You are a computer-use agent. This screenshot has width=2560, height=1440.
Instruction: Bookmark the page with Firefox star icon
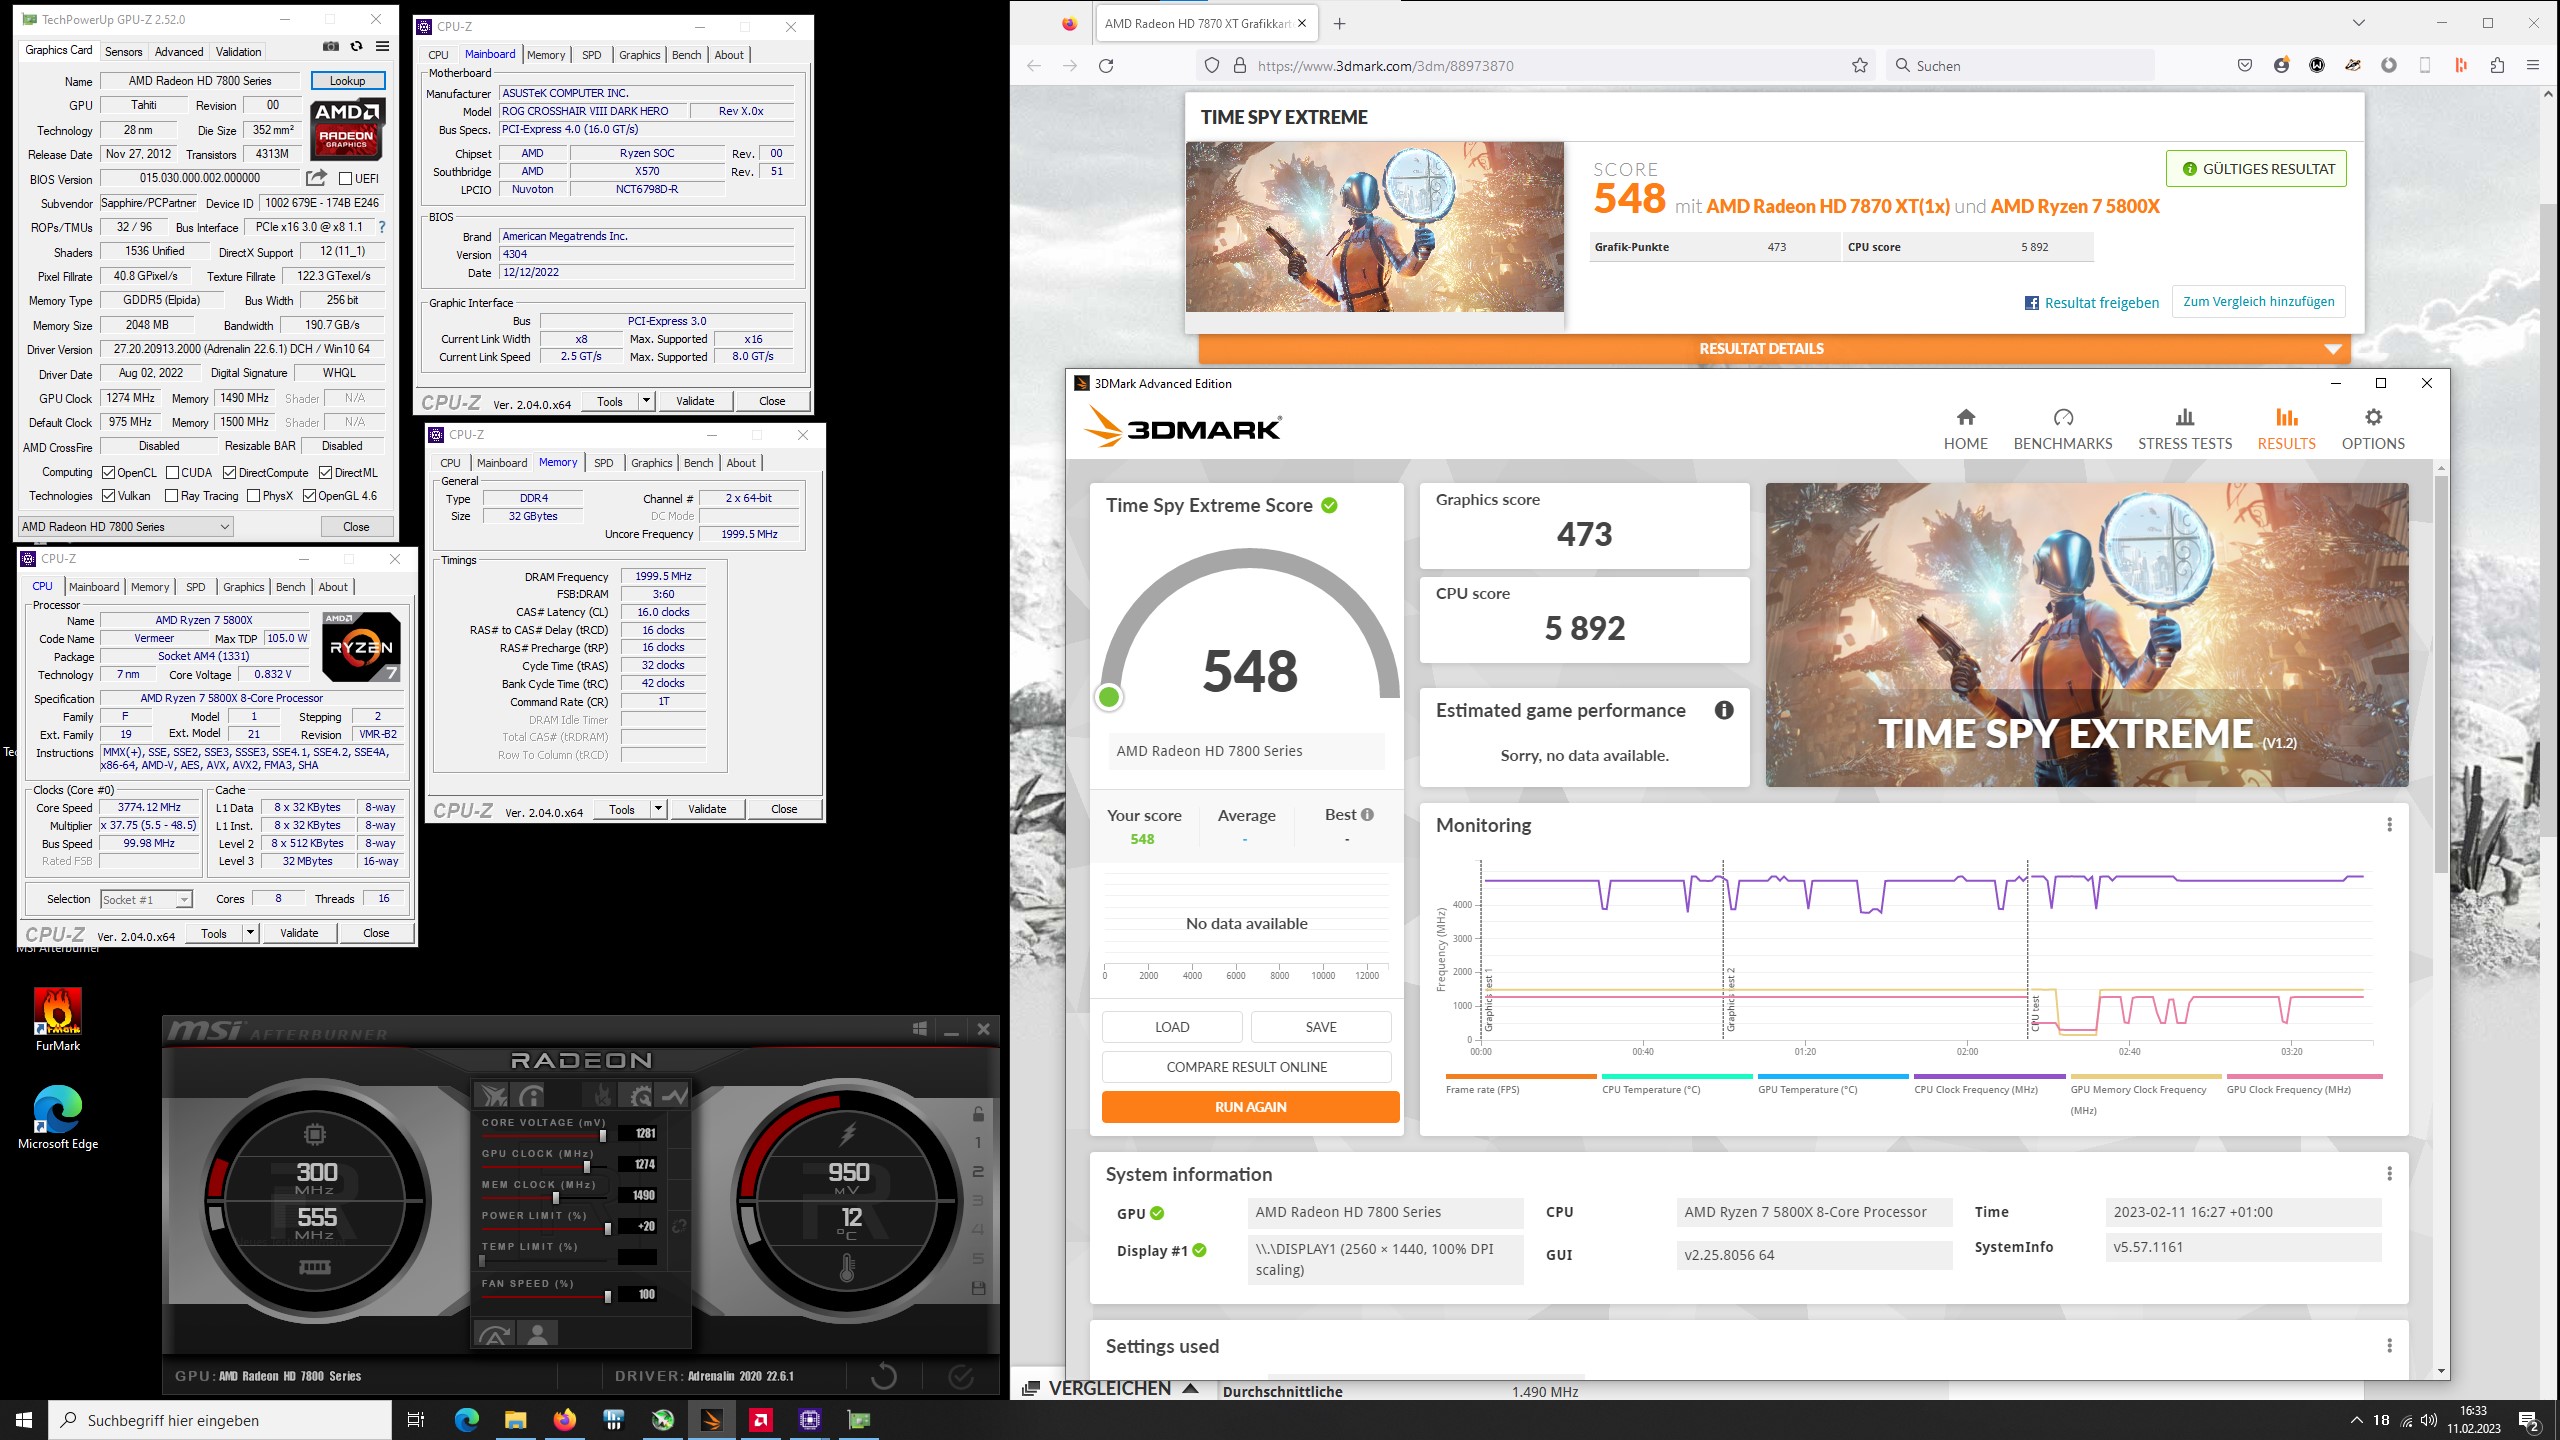click(1859, 65)
